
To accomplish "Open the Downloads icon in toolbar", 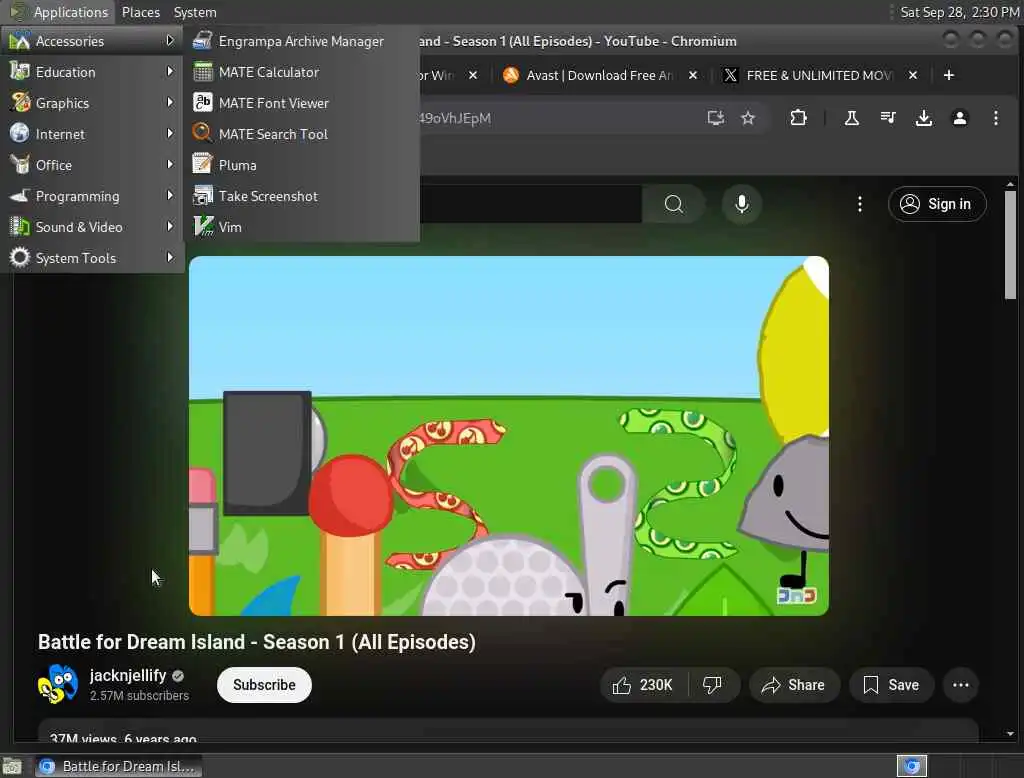I will tap(923, 118).
